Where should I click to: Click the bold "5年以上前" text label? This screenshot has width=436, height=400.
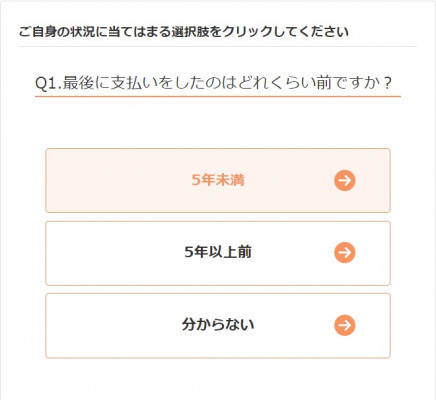click(x=218, y=252)
